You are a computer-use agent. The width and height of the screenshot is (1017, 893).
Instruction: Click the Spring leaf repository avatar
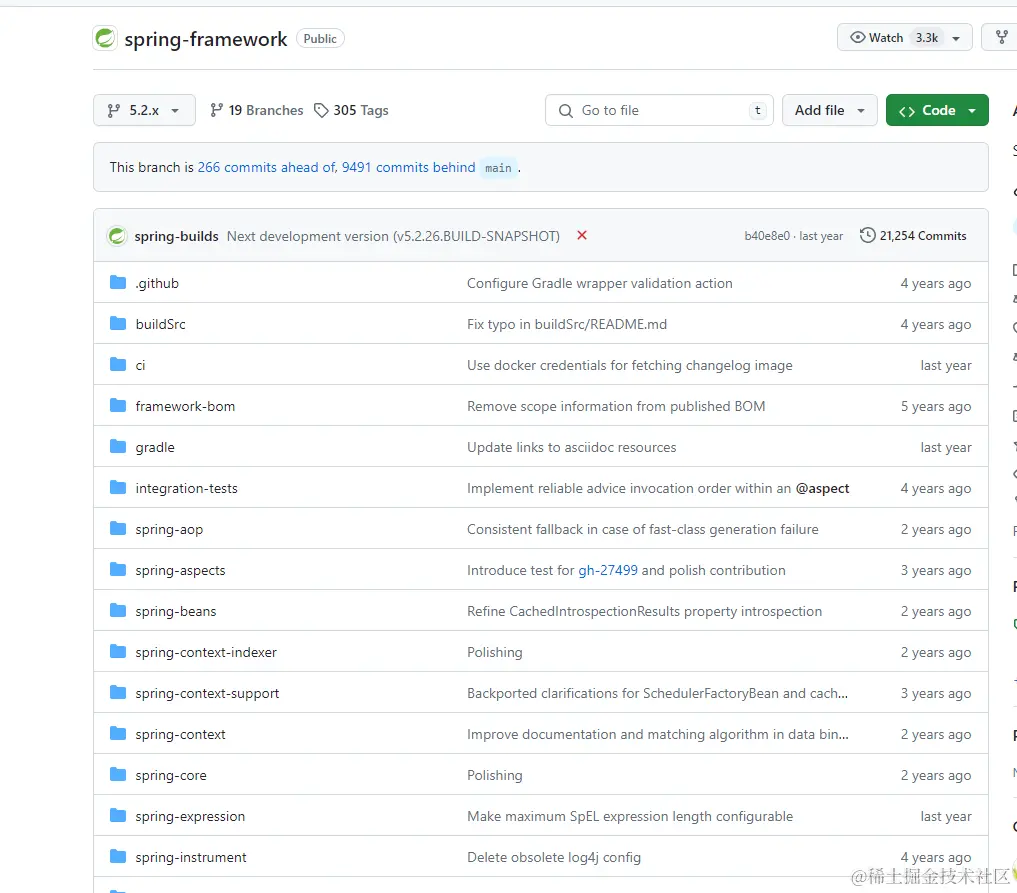105,38
